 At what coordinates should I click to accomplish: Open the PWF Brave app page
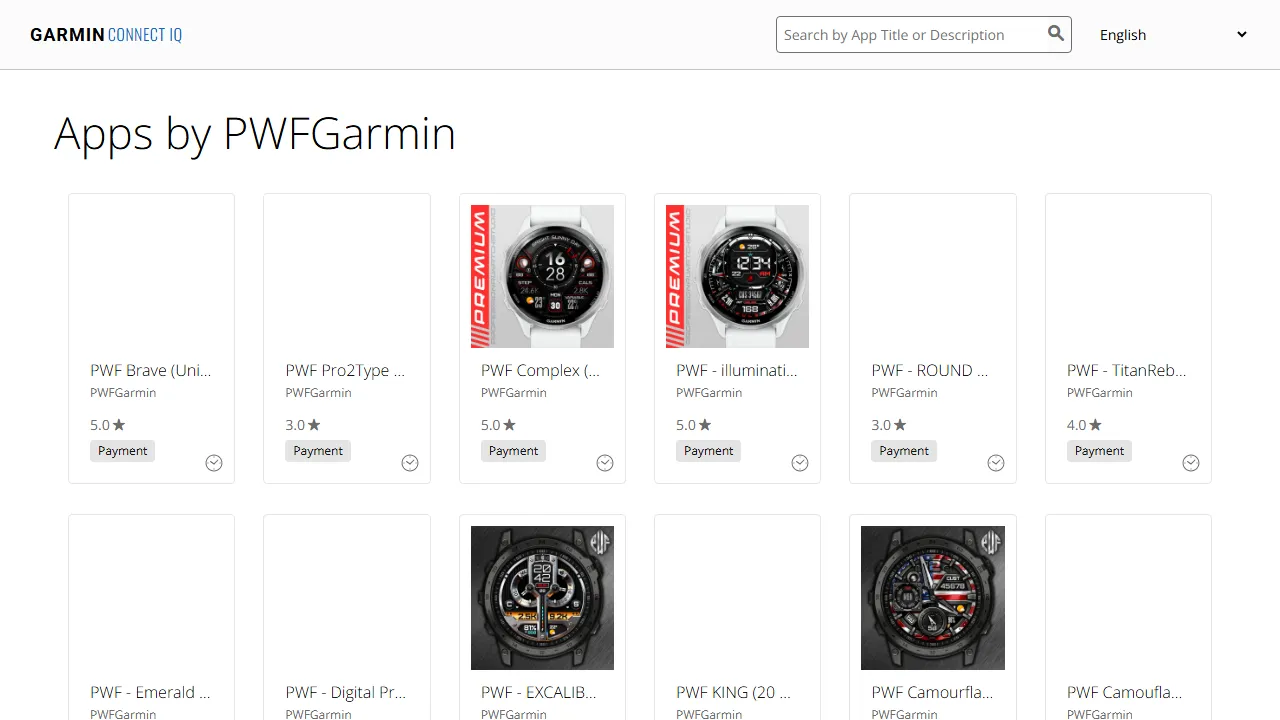coord(150,370)
